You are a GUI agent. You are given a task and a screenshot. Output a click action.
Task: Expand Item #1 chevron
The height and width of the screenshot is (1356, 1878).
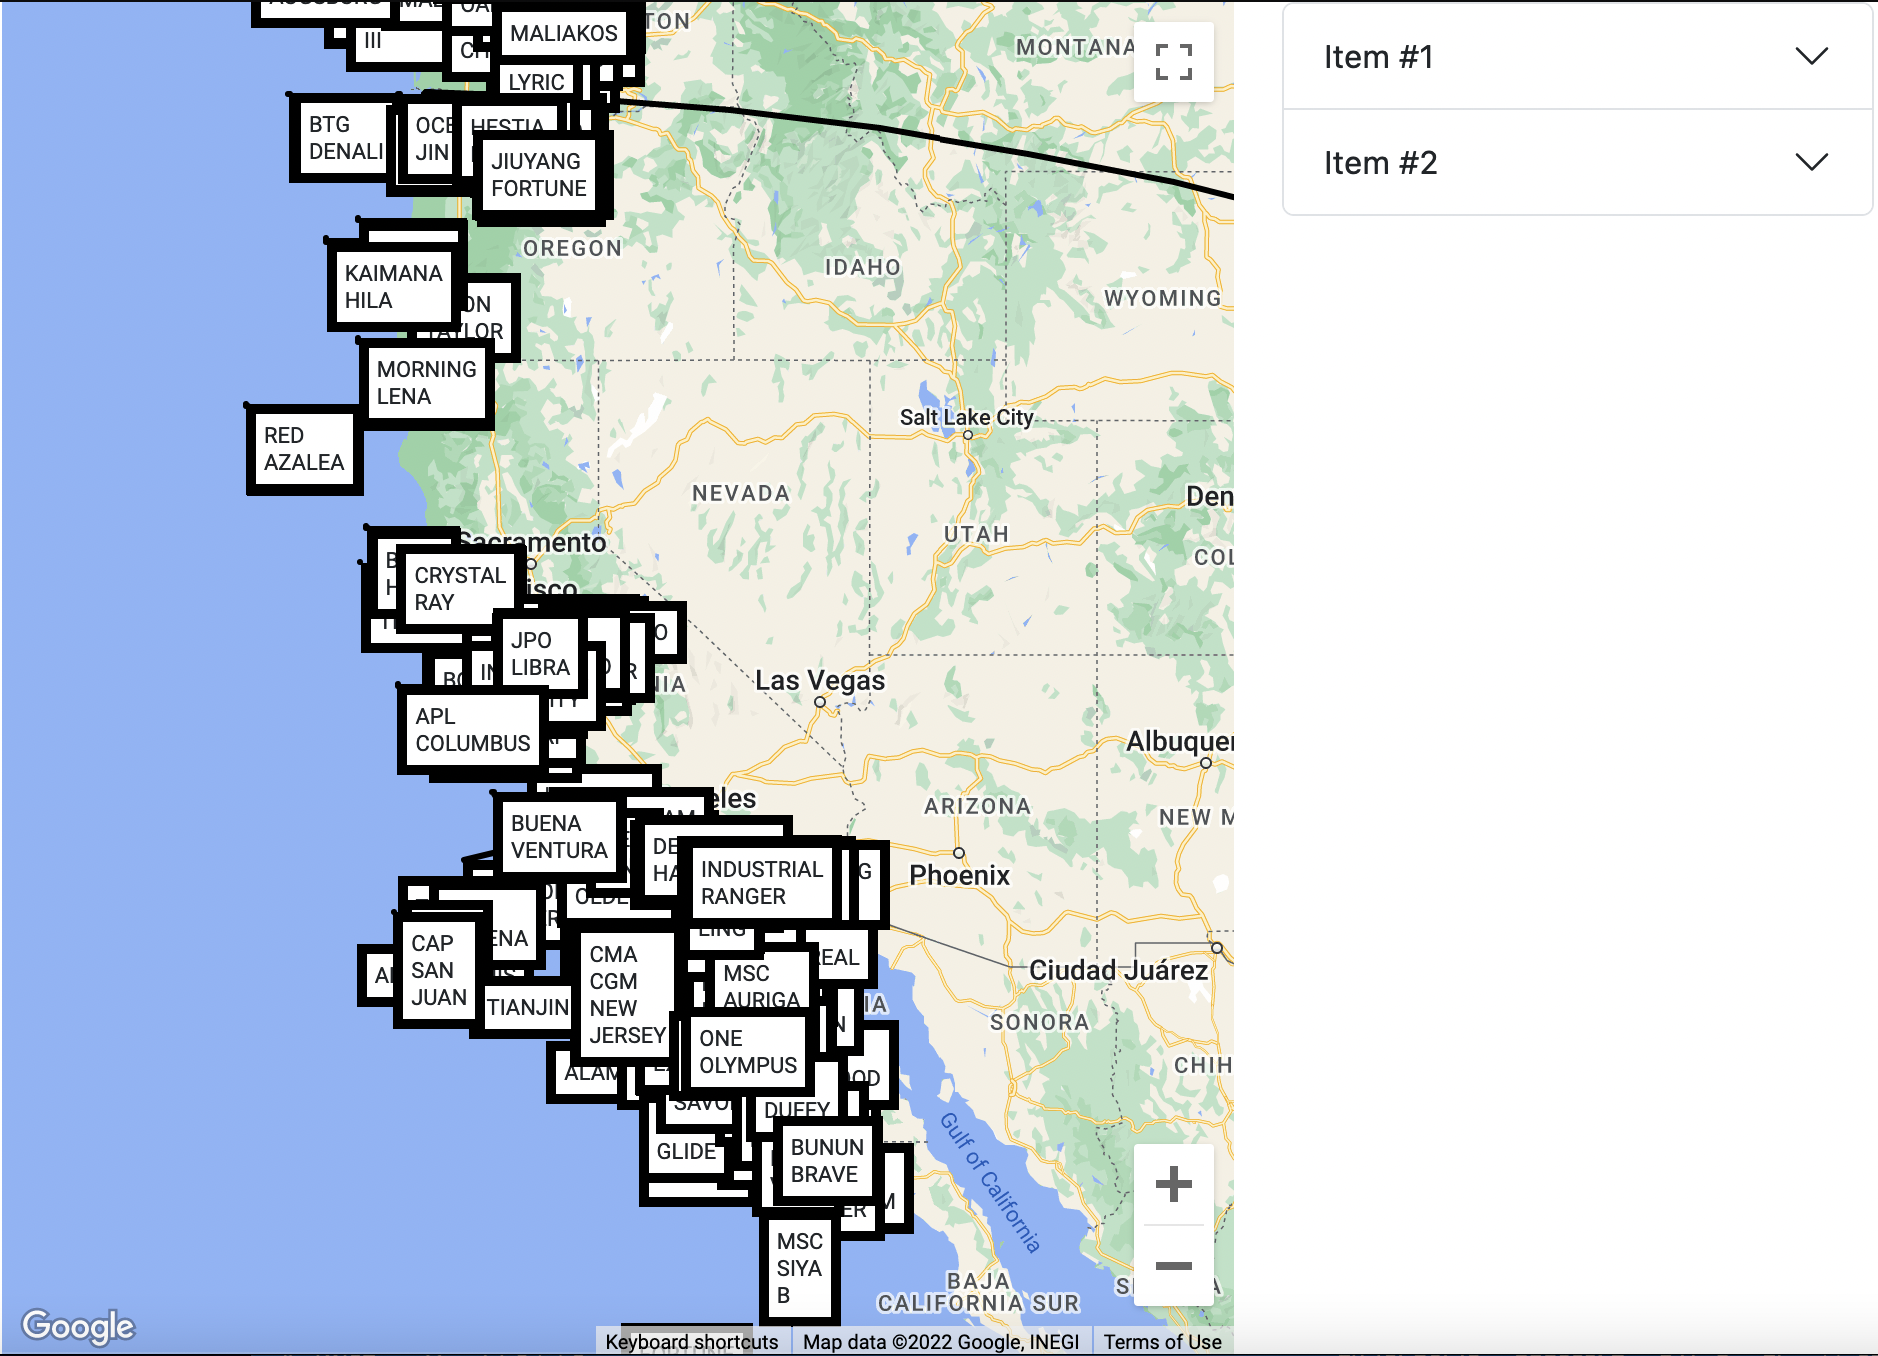1811,56
